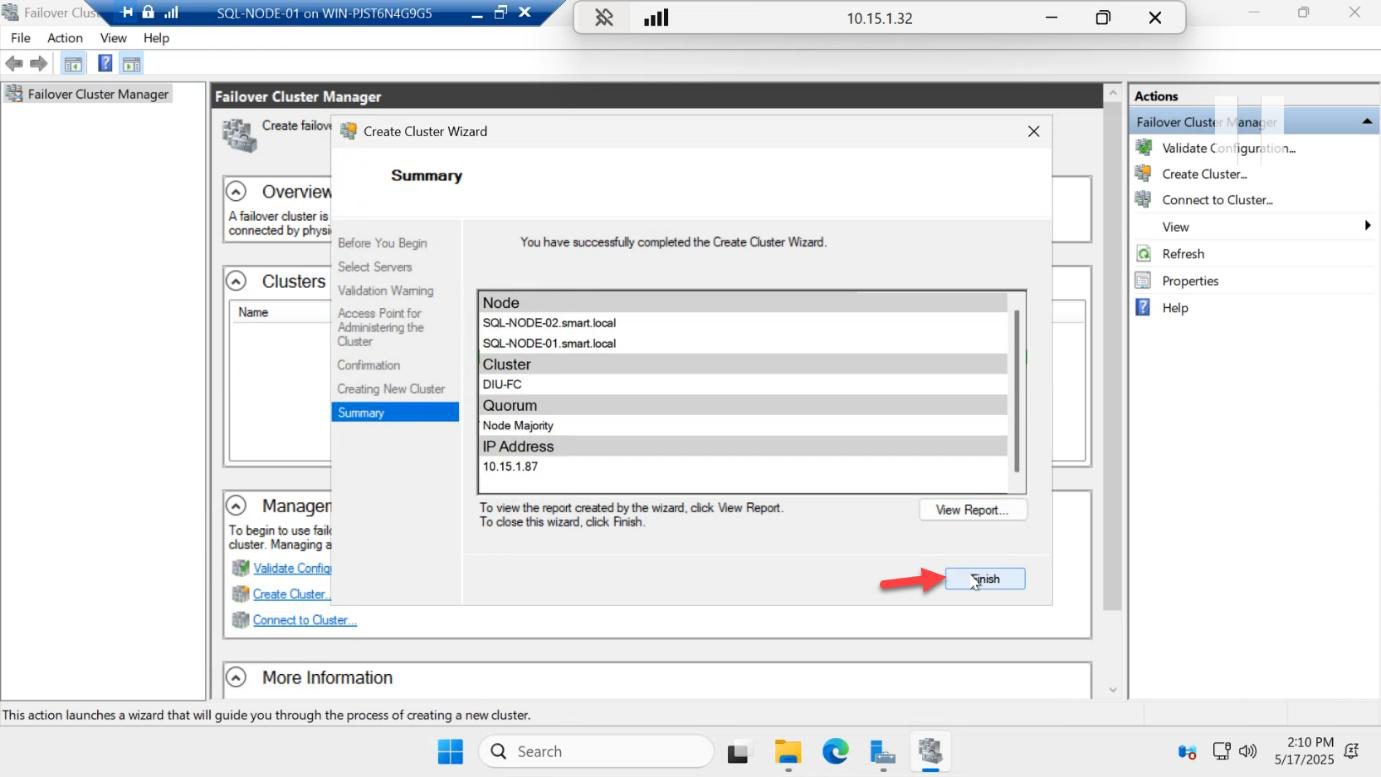This screenshot has width=1381, height=777.
Task: Open File Explorer from taskbar
Action: coord(788,751)
